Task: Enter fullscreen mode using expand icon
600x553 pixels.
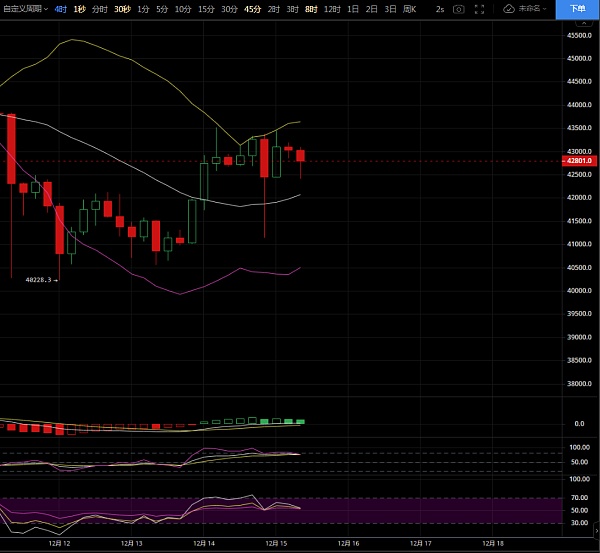Action: pos(481,8)
